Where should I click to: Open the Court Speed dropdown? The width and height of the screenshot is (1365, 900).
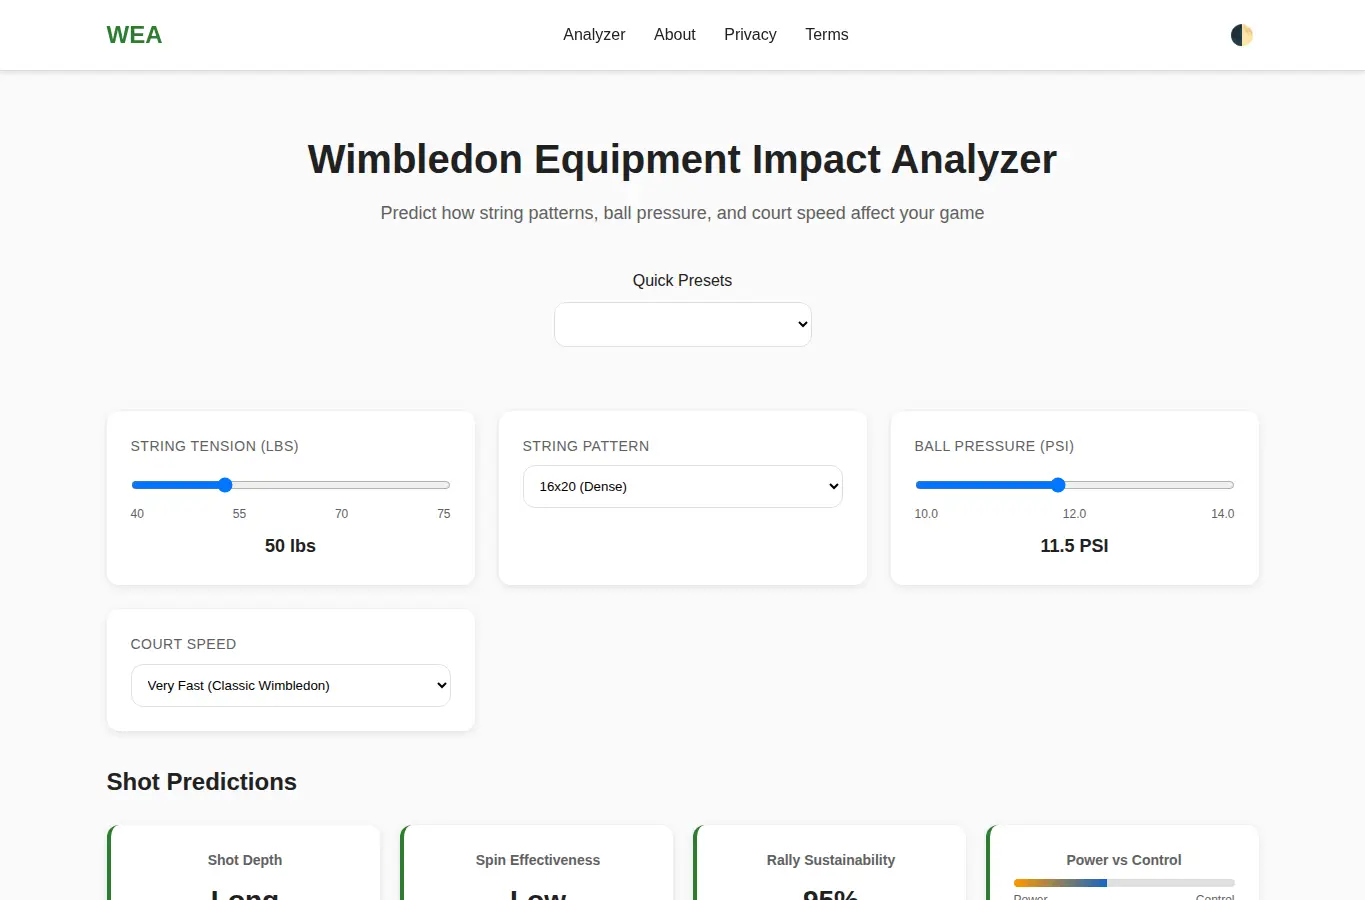(x=291, y=685)
